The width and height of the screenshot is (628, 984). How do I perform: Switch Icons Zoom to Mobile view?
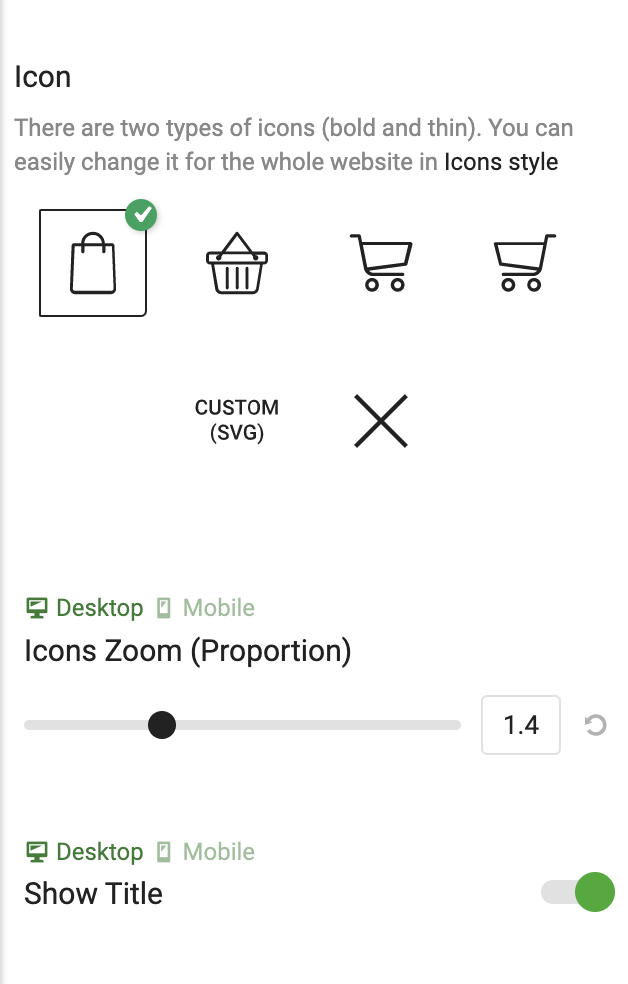(x=206, y=608)
